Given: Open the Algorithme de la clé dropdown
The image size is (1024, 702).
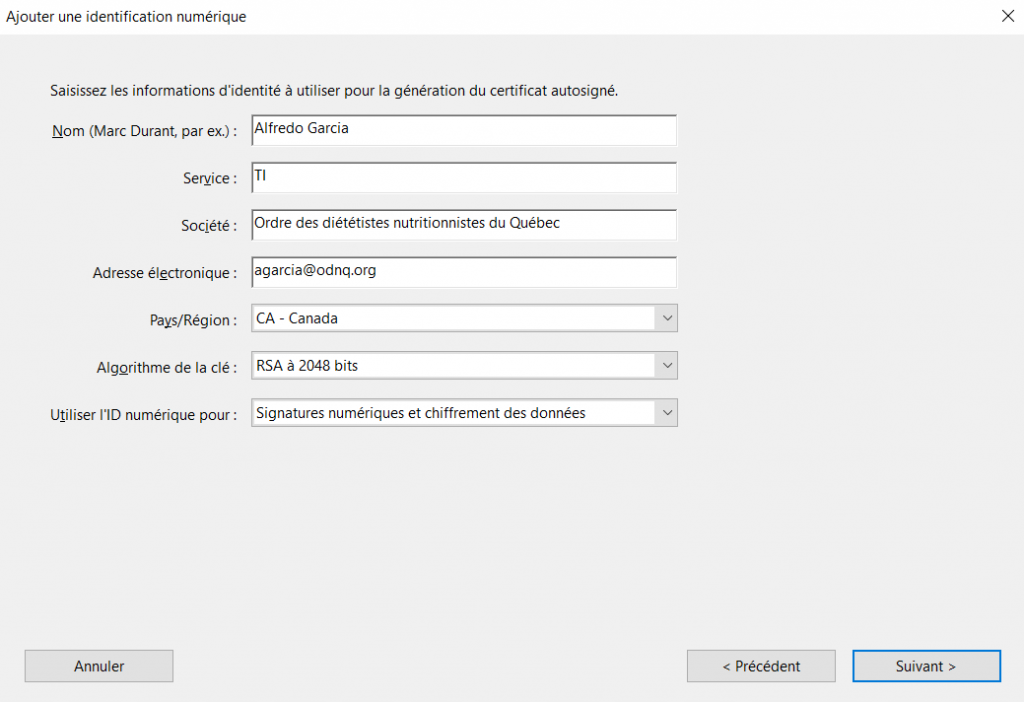Looking at the screenshot, I should click(464, 366).
